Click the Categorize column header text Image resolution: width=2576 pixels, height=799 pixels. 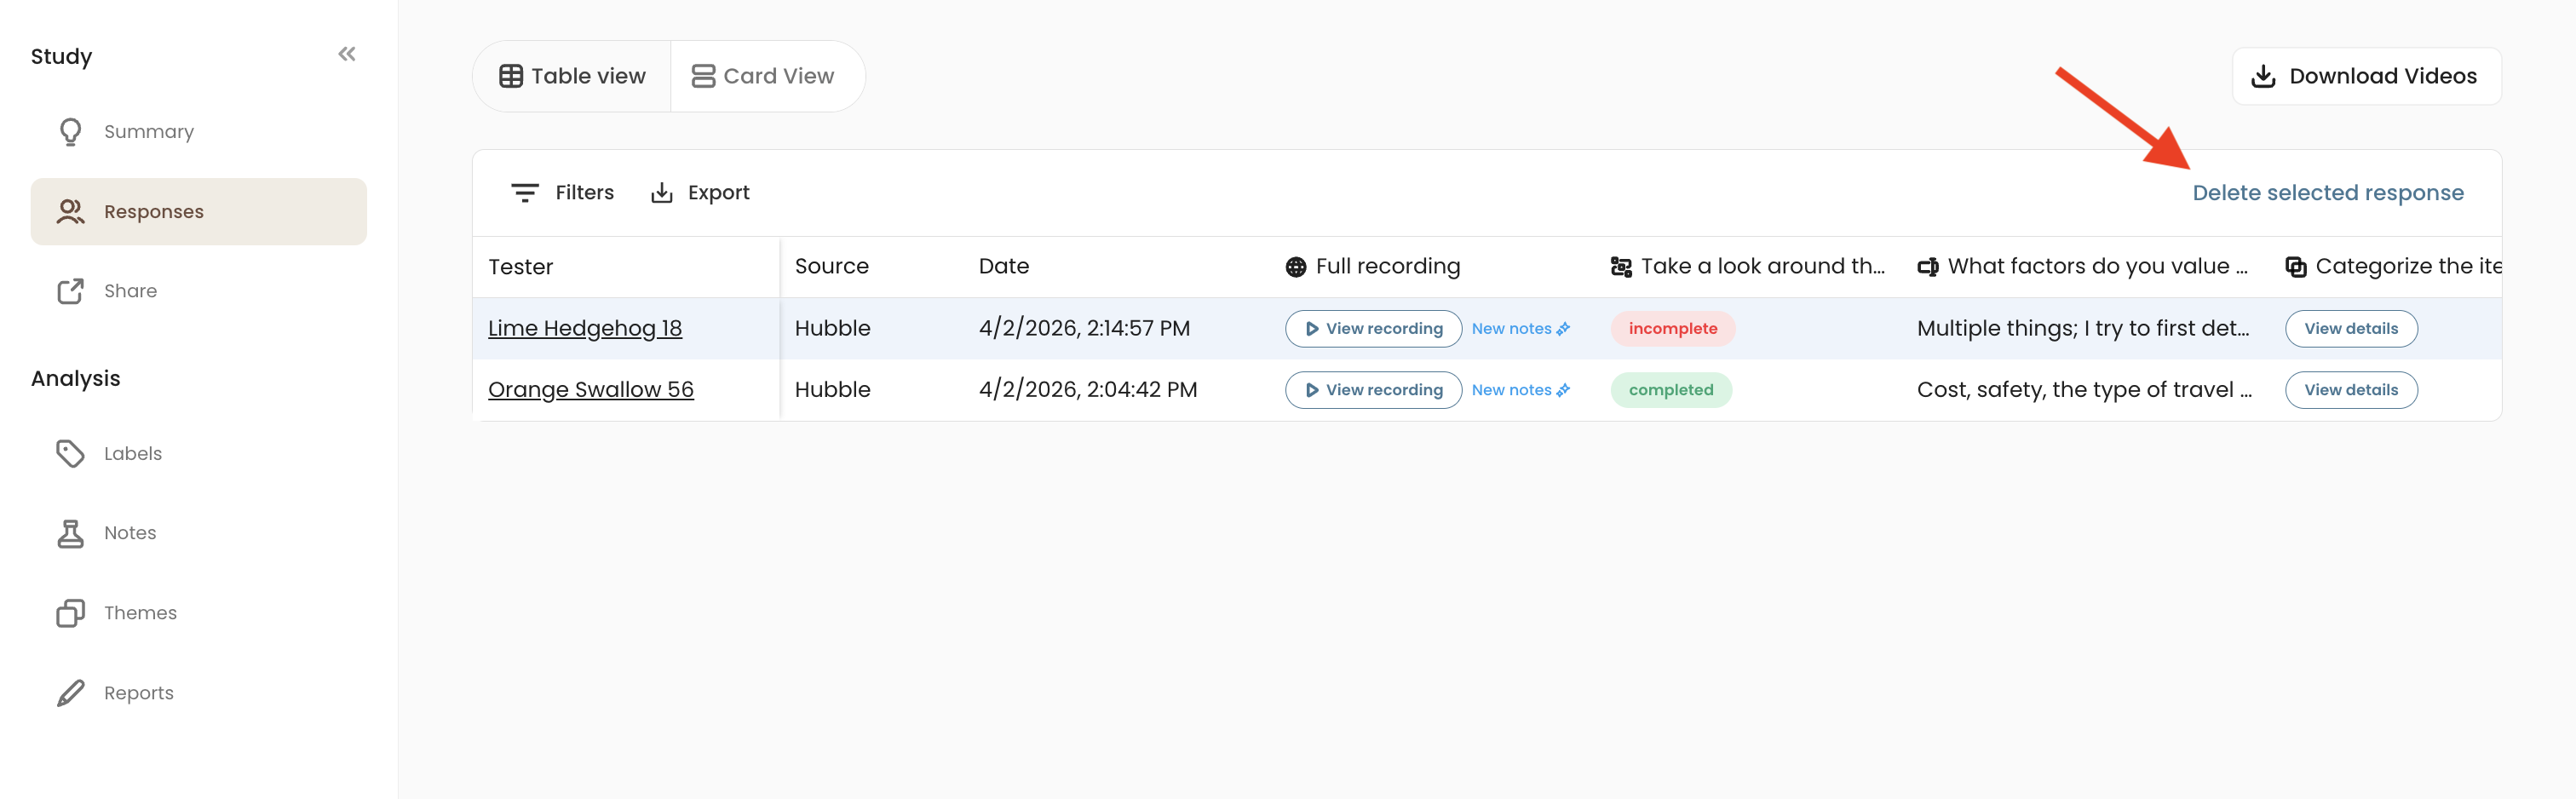tap(2408, 266)
